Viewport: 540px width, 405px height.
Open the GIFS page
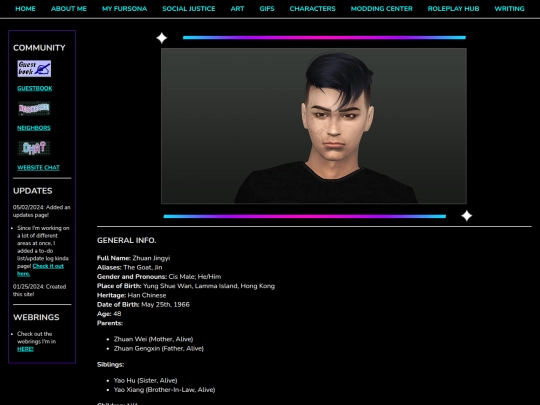[267, 9]
